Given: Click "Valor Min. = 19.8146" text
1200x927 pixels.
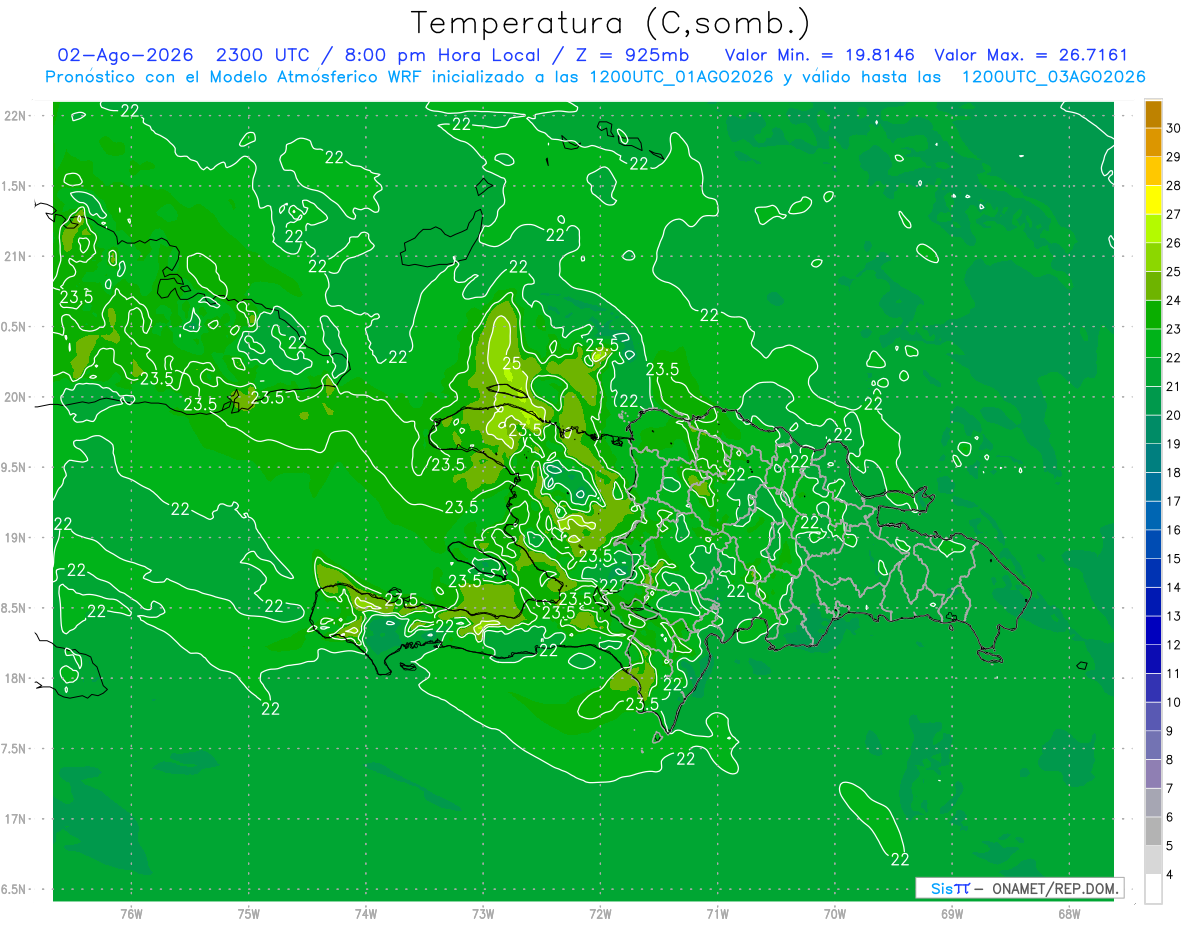Looking at the screenshot, I should click(x=820, y=55).
